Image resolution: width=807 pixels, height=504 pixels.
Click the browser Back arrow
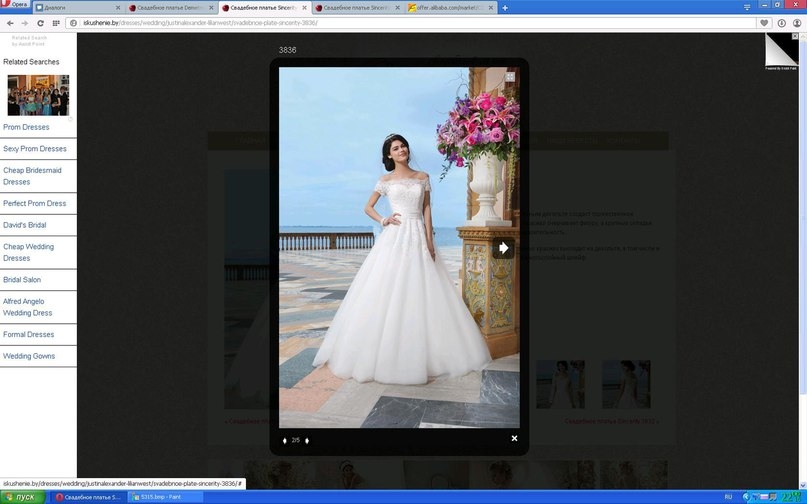click(10, 22)
